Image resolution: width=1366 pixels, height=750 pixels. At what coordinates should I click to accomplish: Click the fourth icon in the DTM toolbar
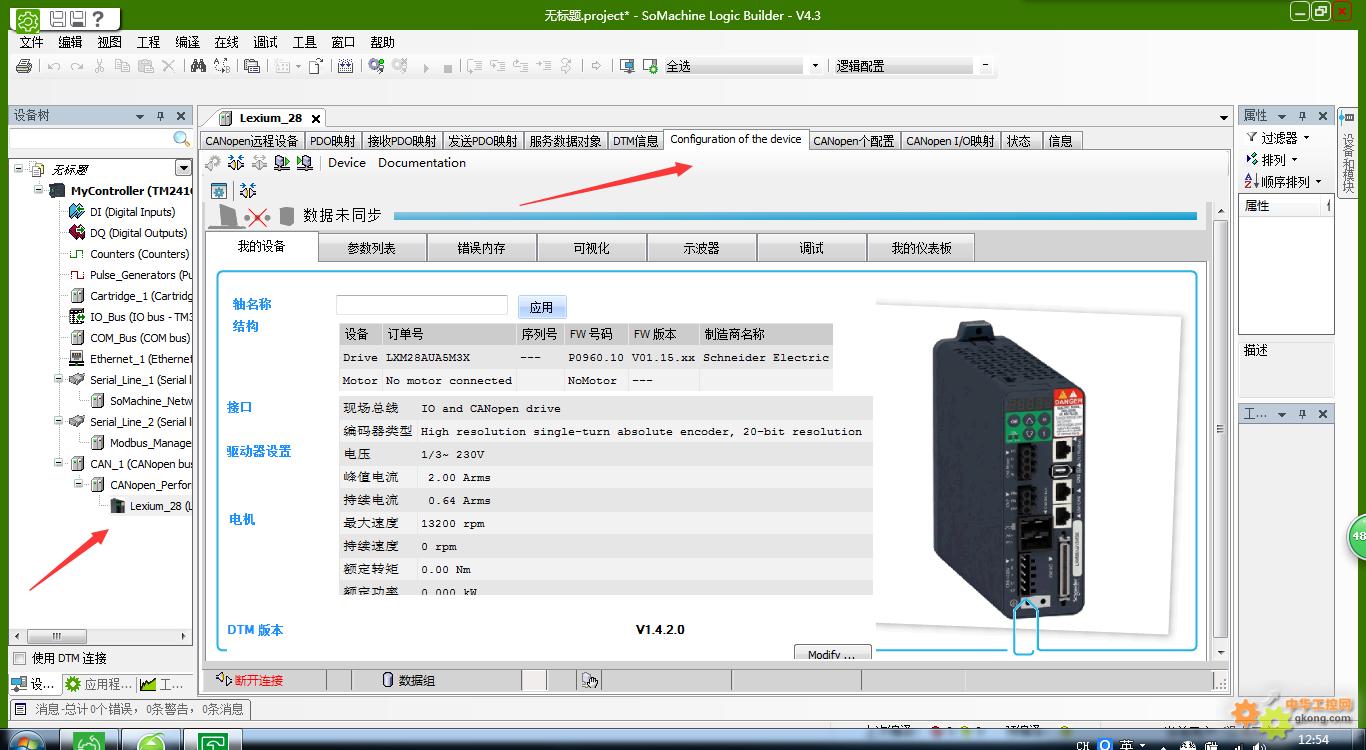[282, 163]
